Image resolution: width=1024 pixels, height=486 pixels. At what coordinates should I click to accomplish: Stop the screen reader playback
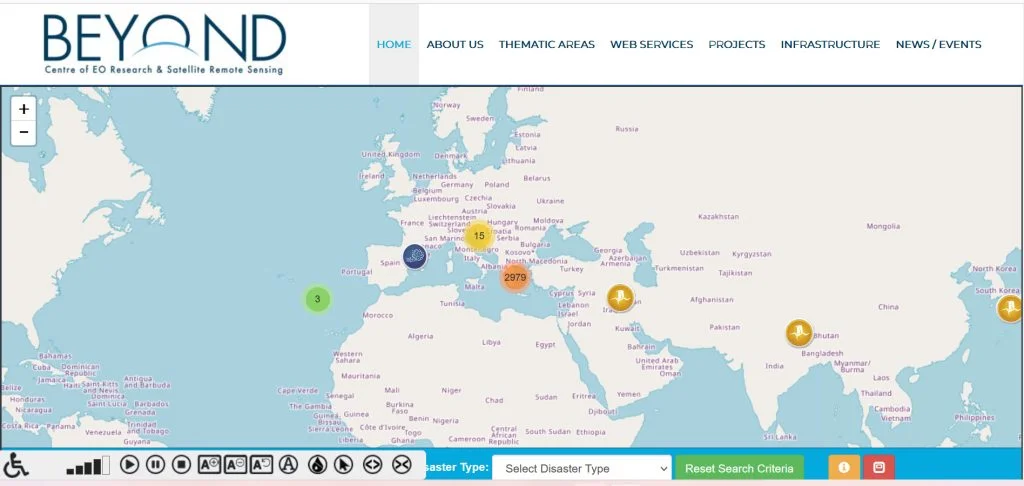(181, 464)
